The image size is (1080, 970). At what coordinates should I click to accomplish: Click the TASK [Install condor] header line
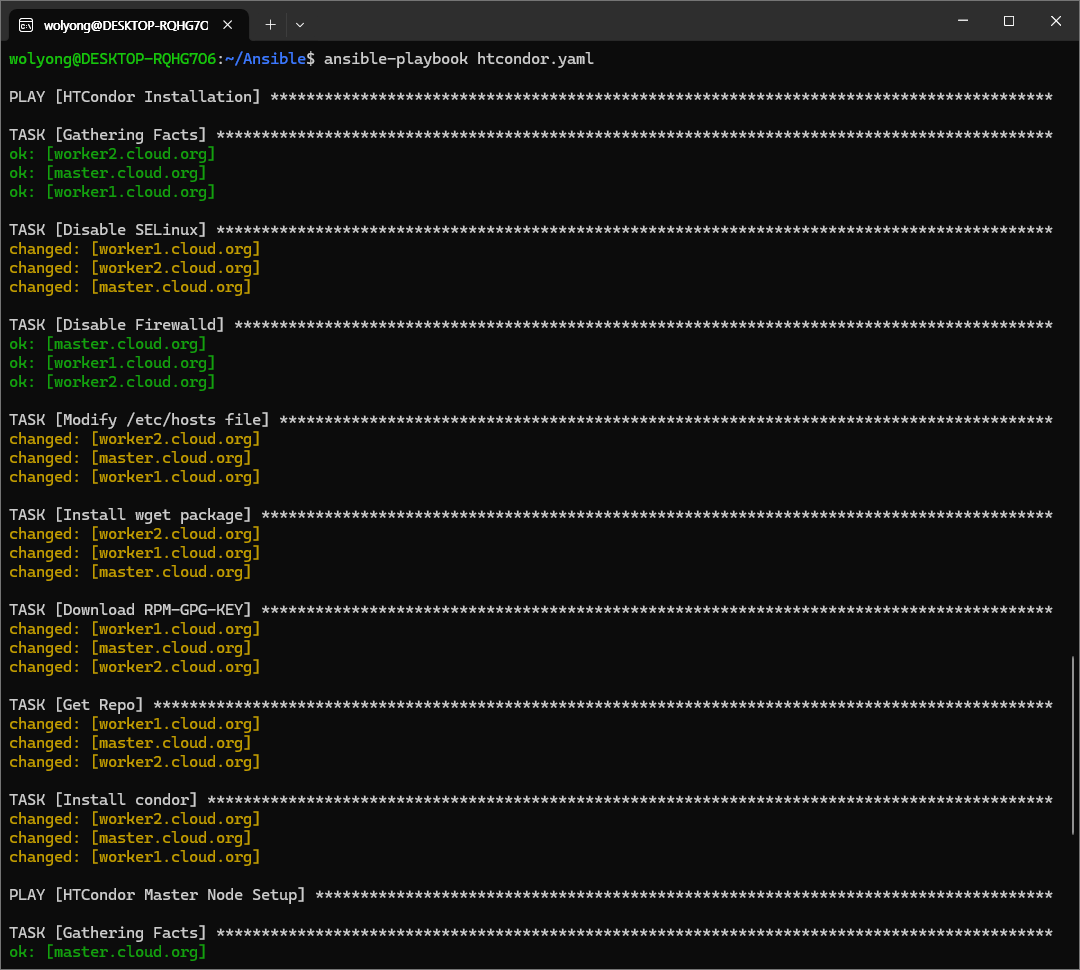(x=103, y=800)
